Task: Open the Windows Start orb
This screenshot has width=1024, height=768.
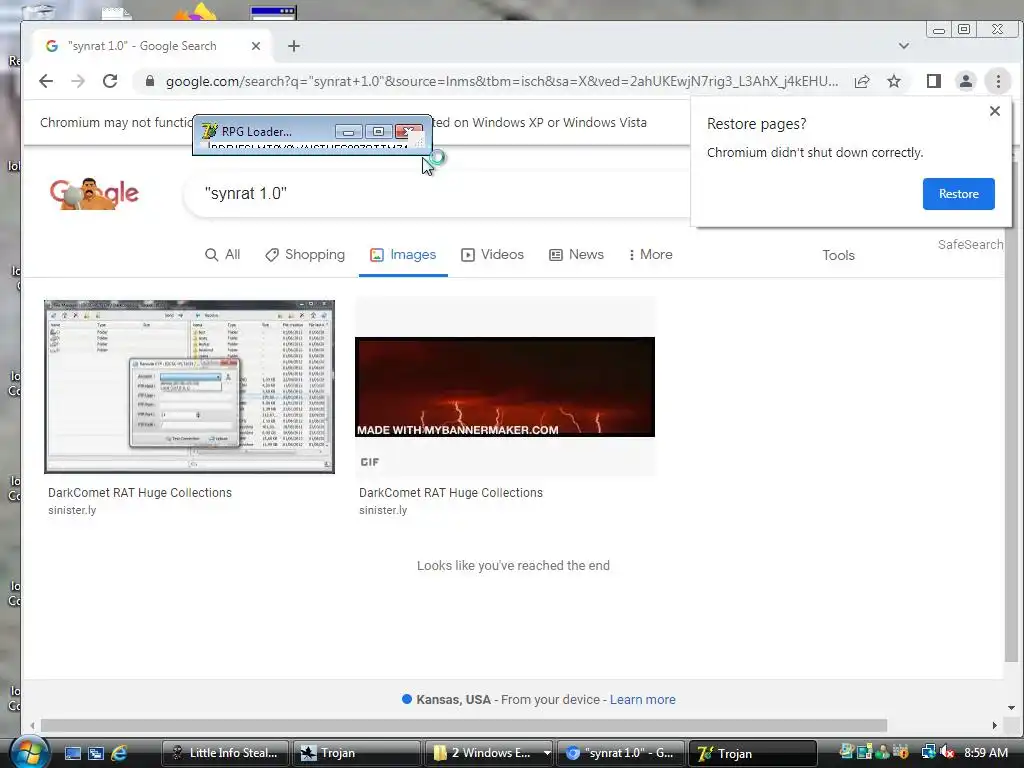Action: click(x=29, y=752)
